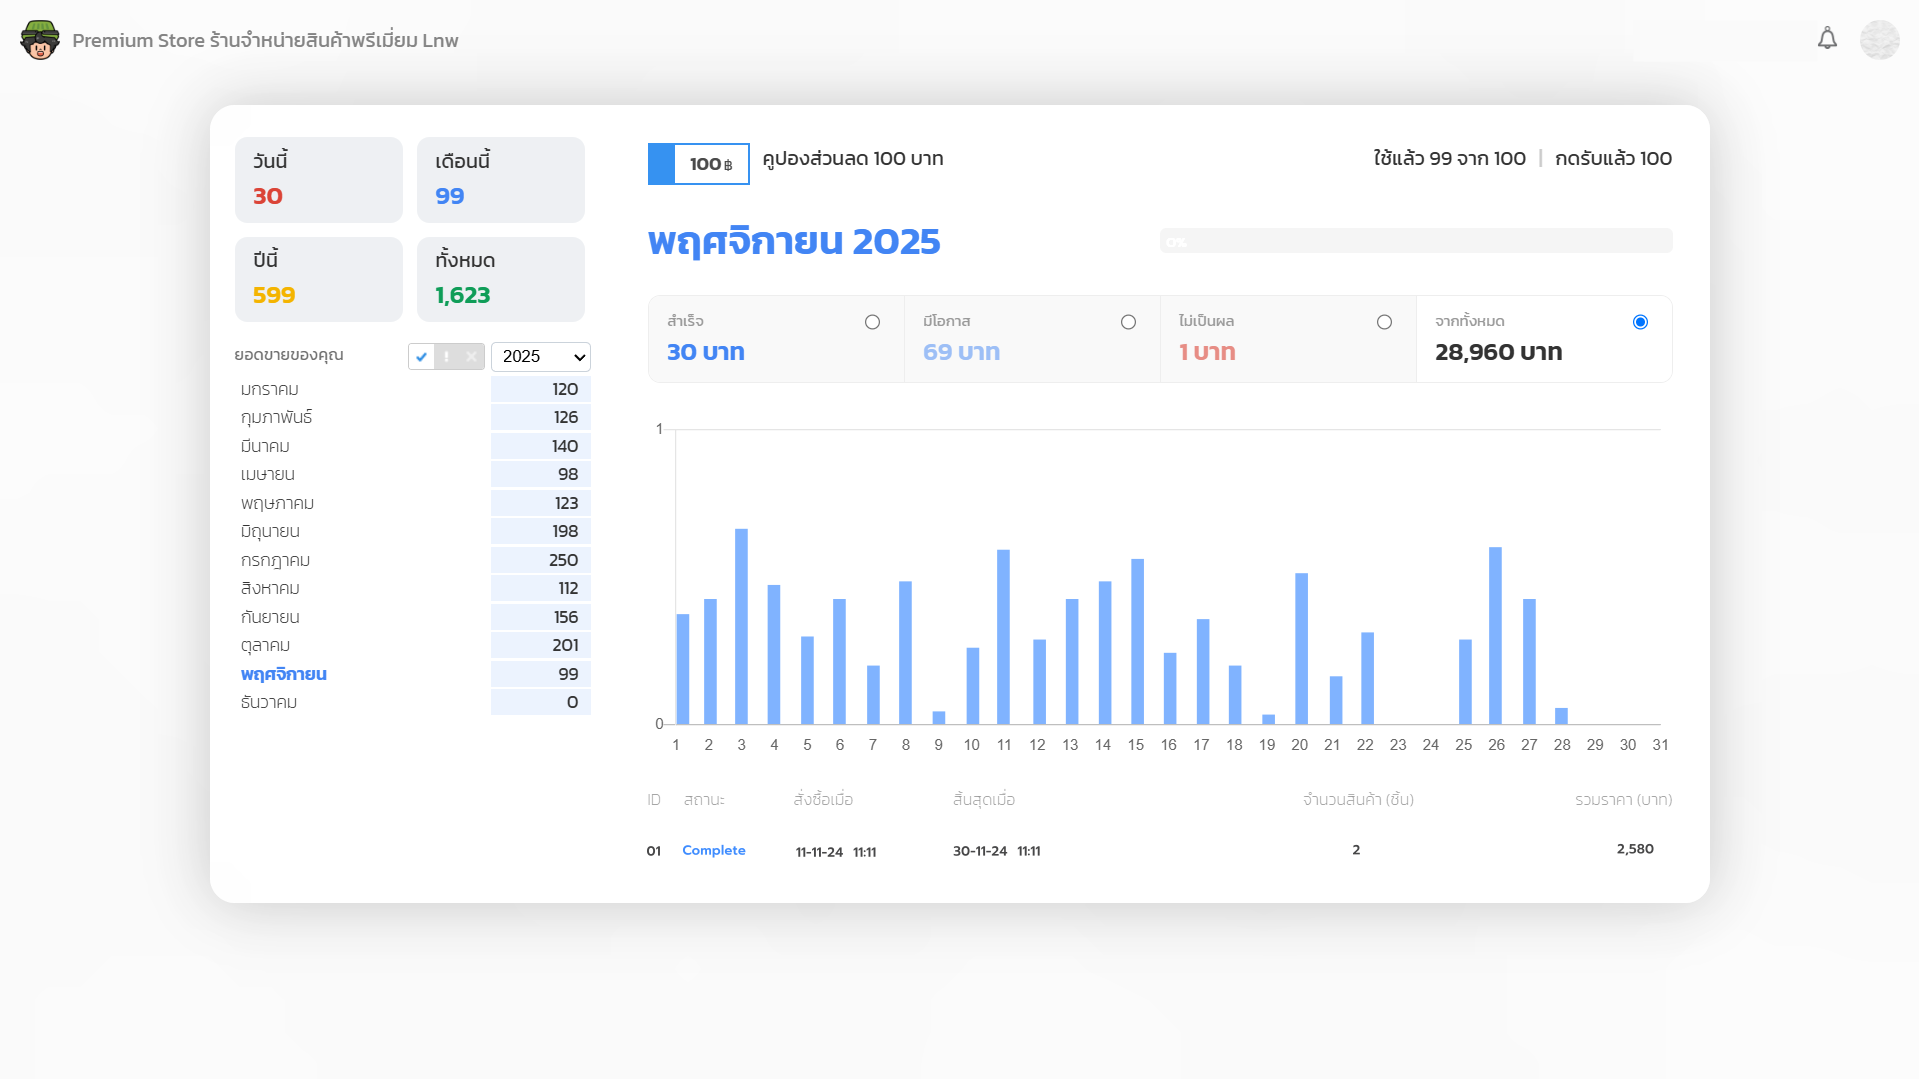Open the ทั้งหมด total card
The image size is (1919, 1079).
tap(500, 279)
